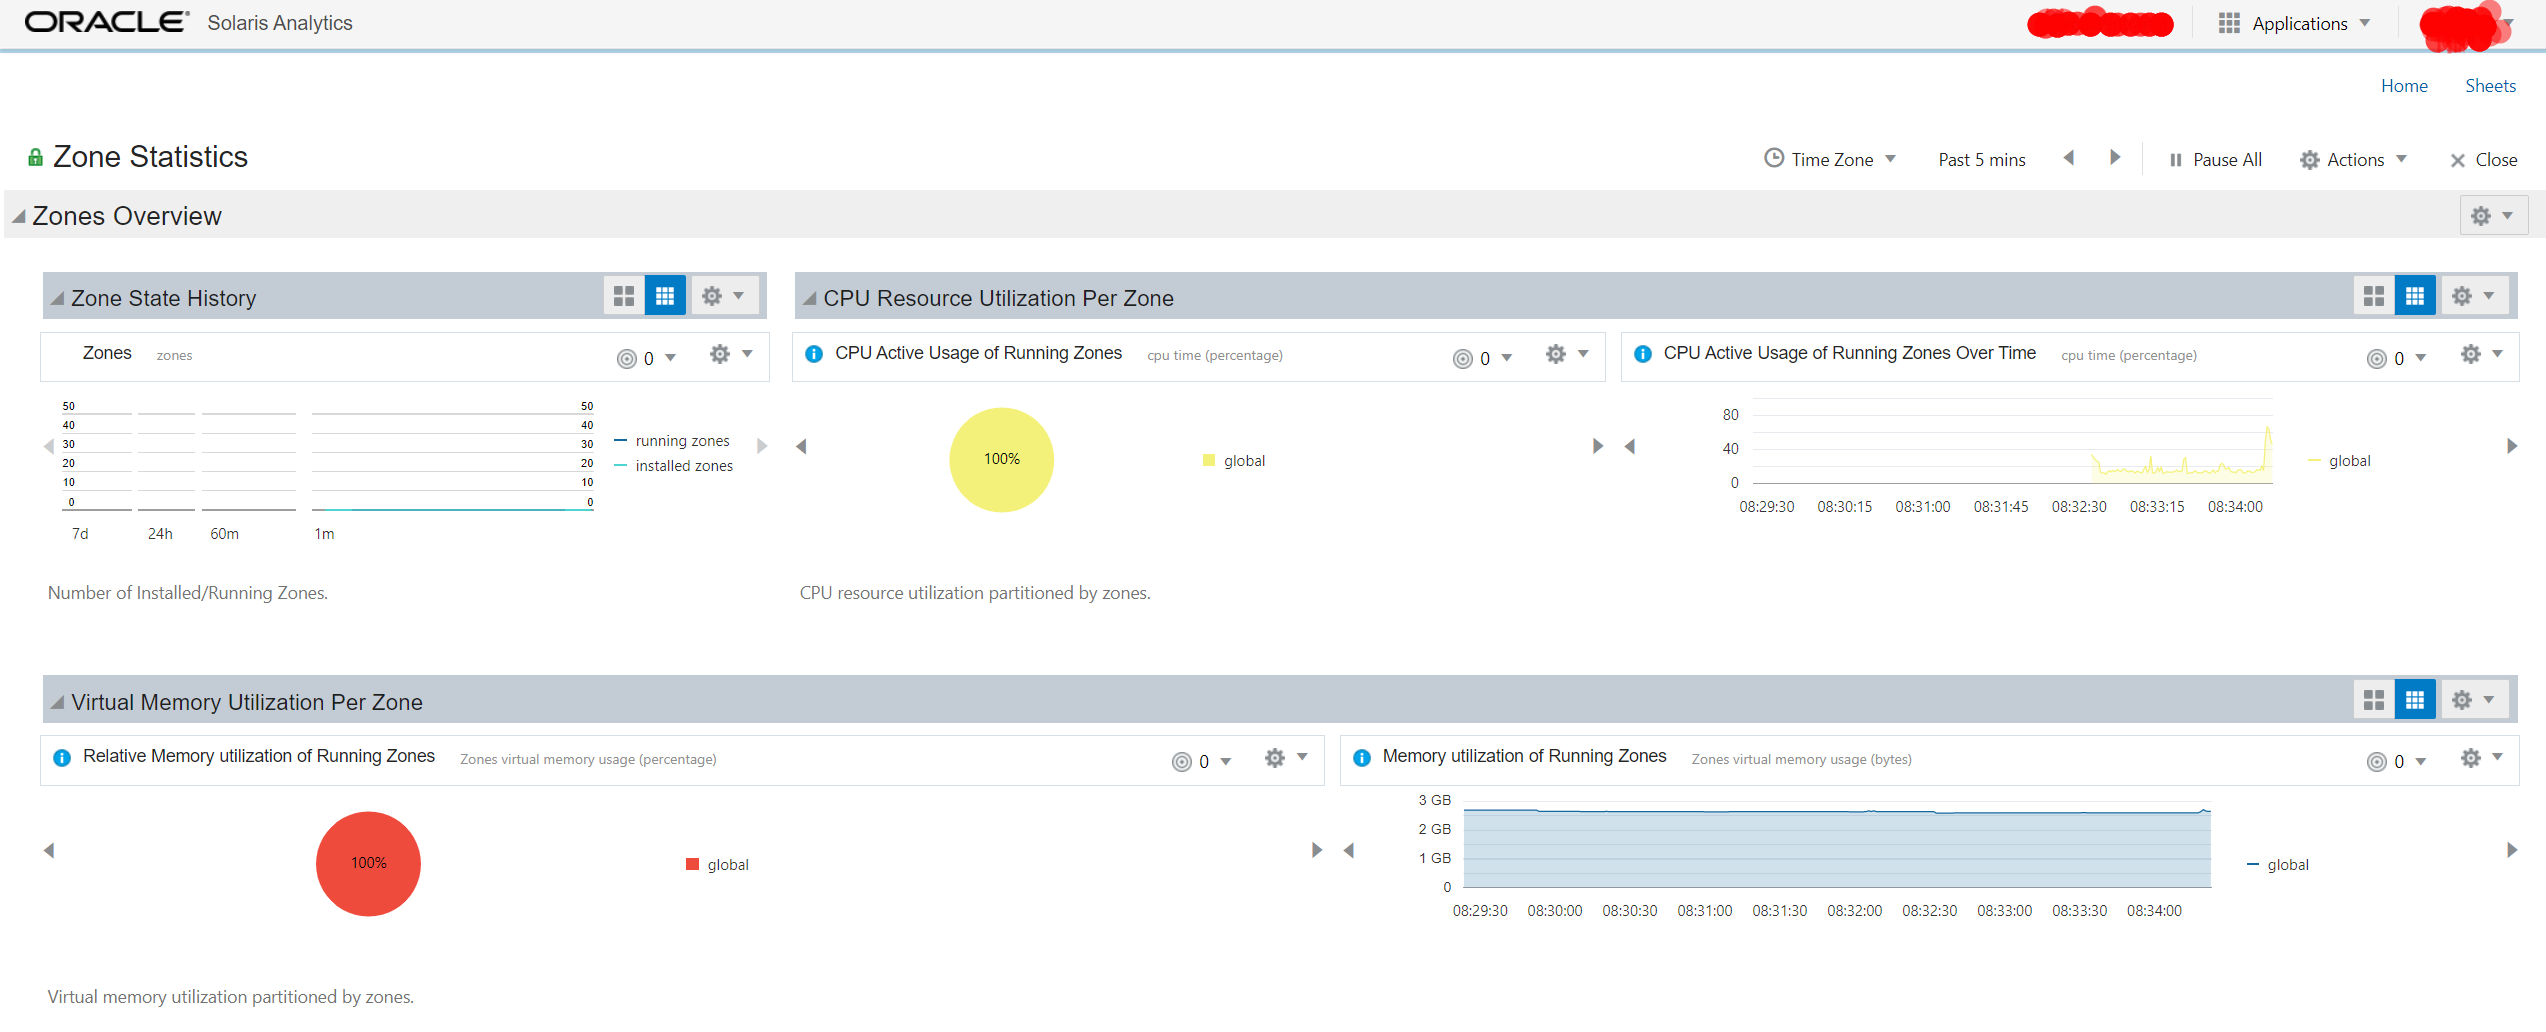Open gear settings for Relative Memory utilization

(x=1286, y=758)
